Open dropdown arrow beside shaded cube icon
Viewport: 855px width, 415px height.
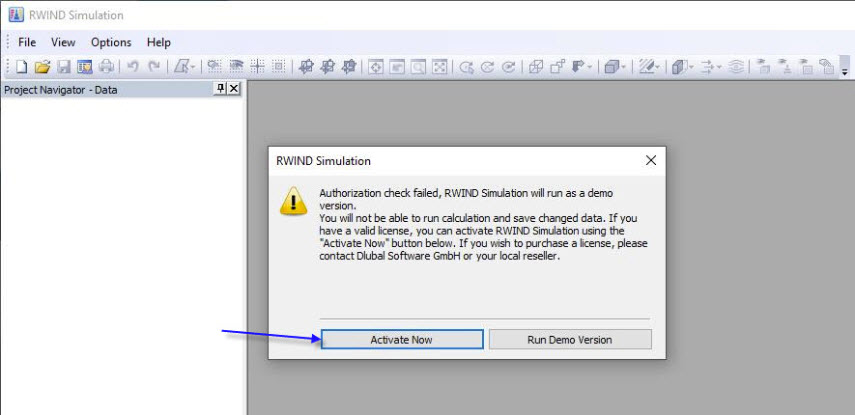coord(691,67)
